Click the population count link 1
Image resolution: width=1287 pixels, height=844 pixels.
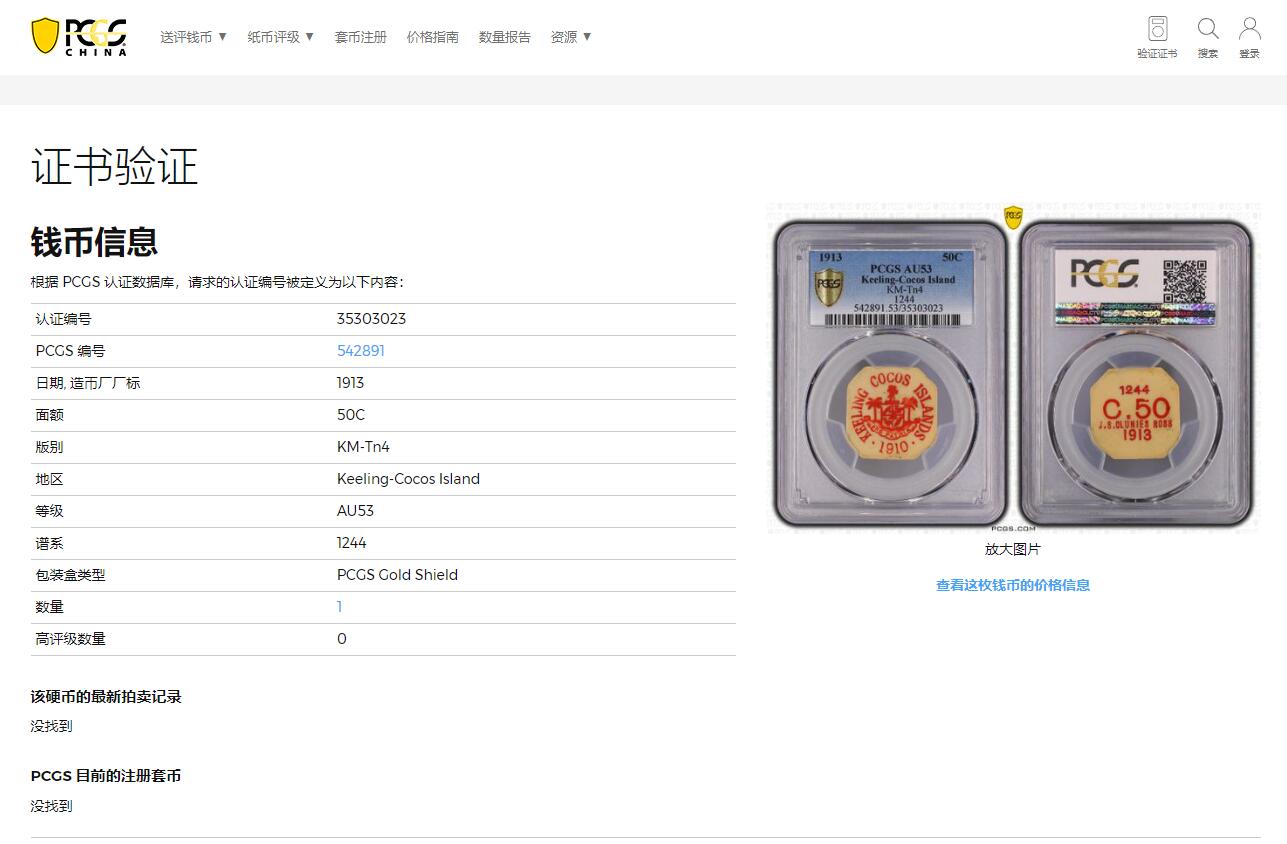[x=340, y=607]
